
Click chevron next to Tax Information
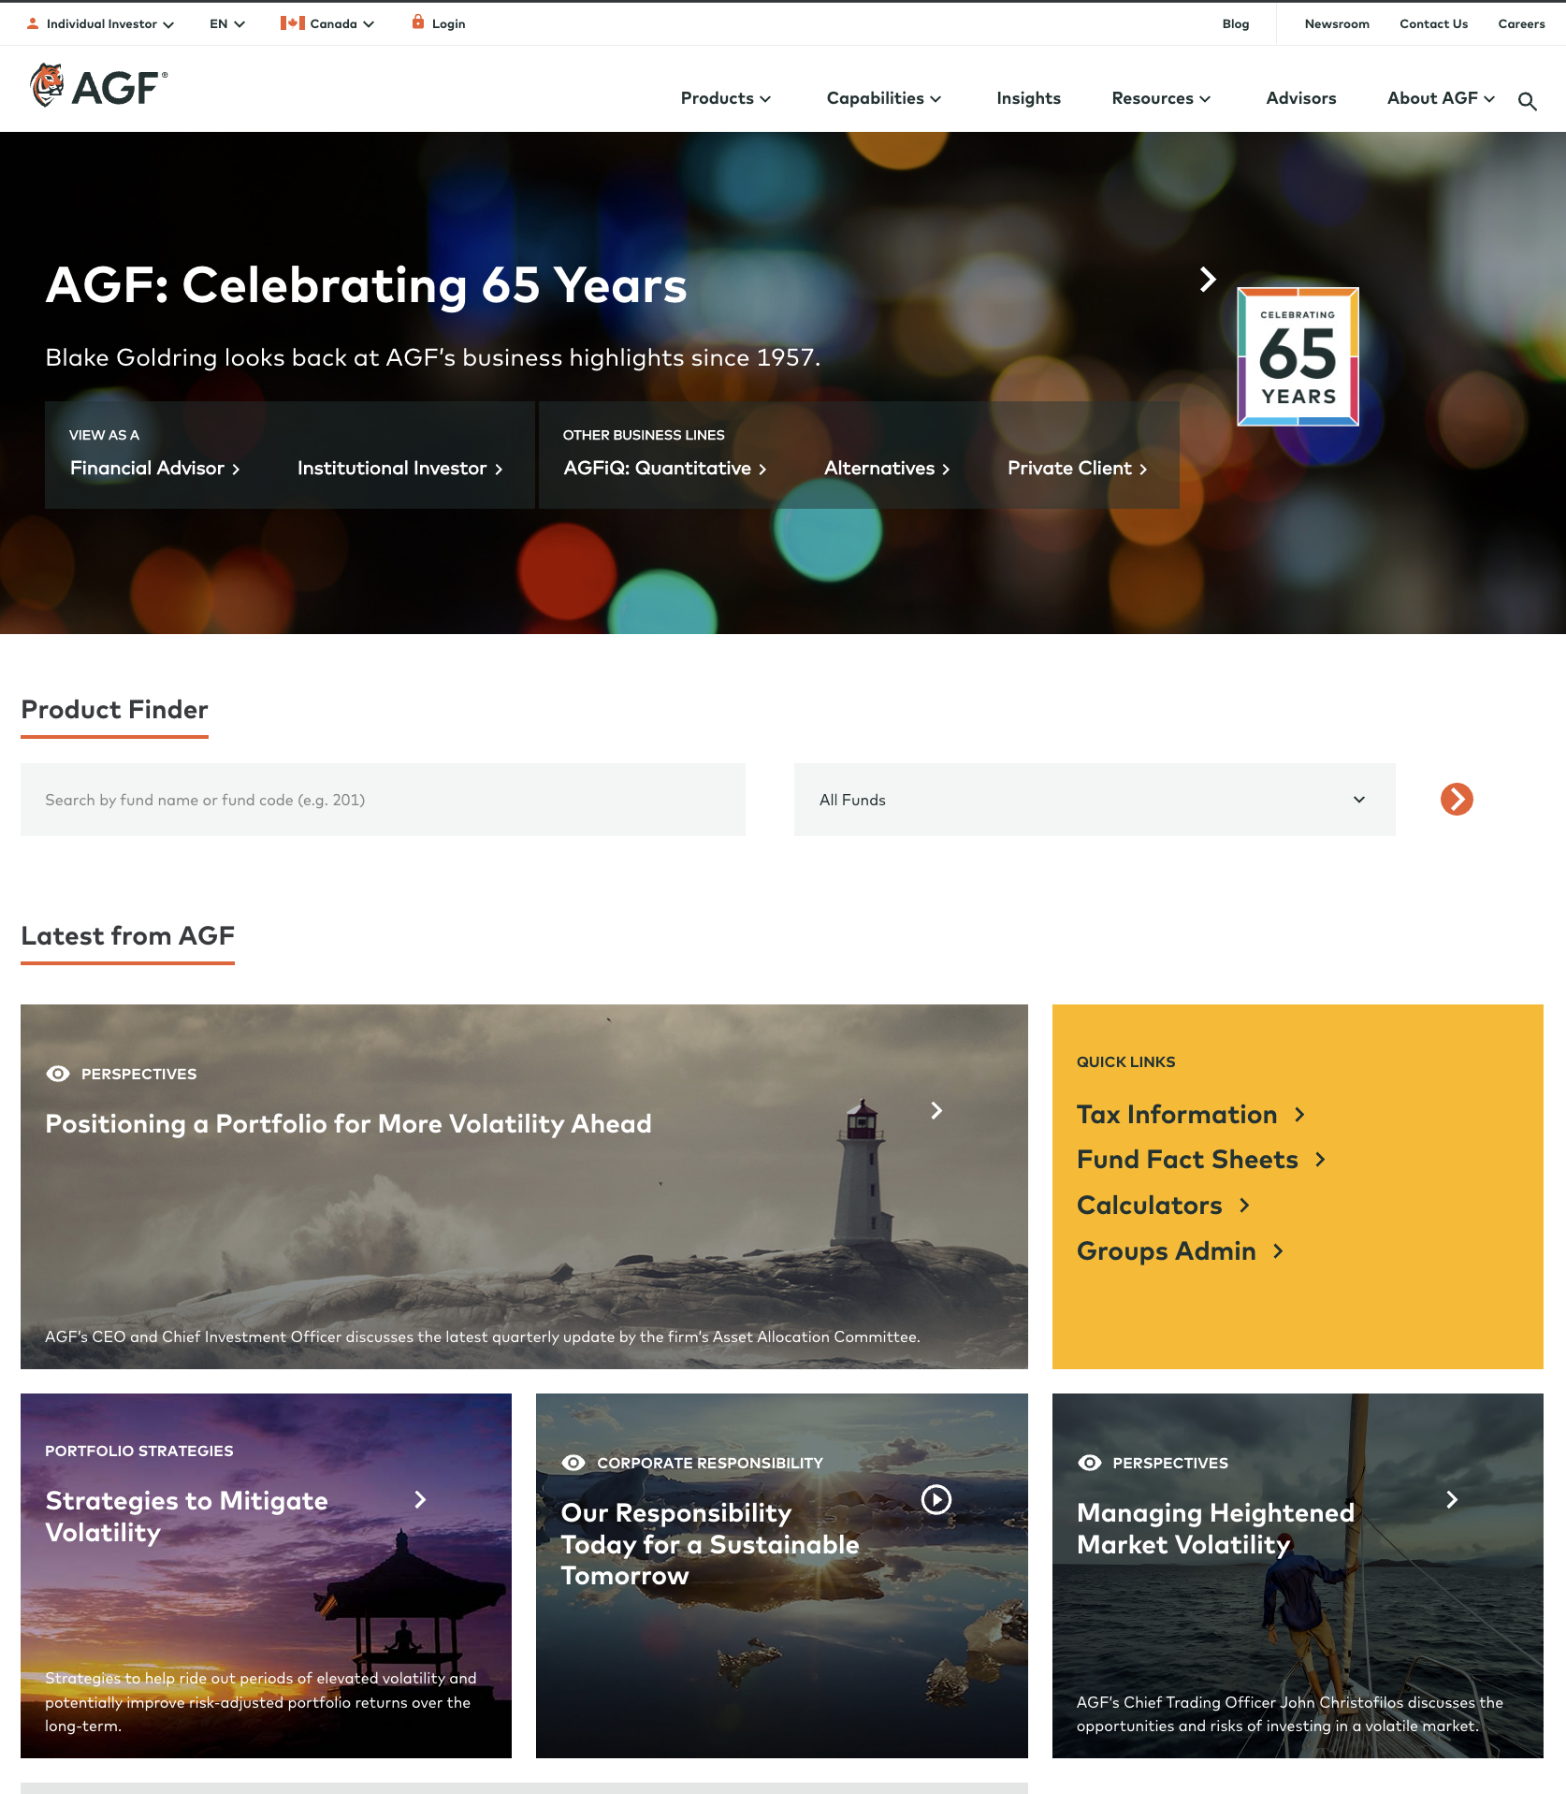1299,1115
